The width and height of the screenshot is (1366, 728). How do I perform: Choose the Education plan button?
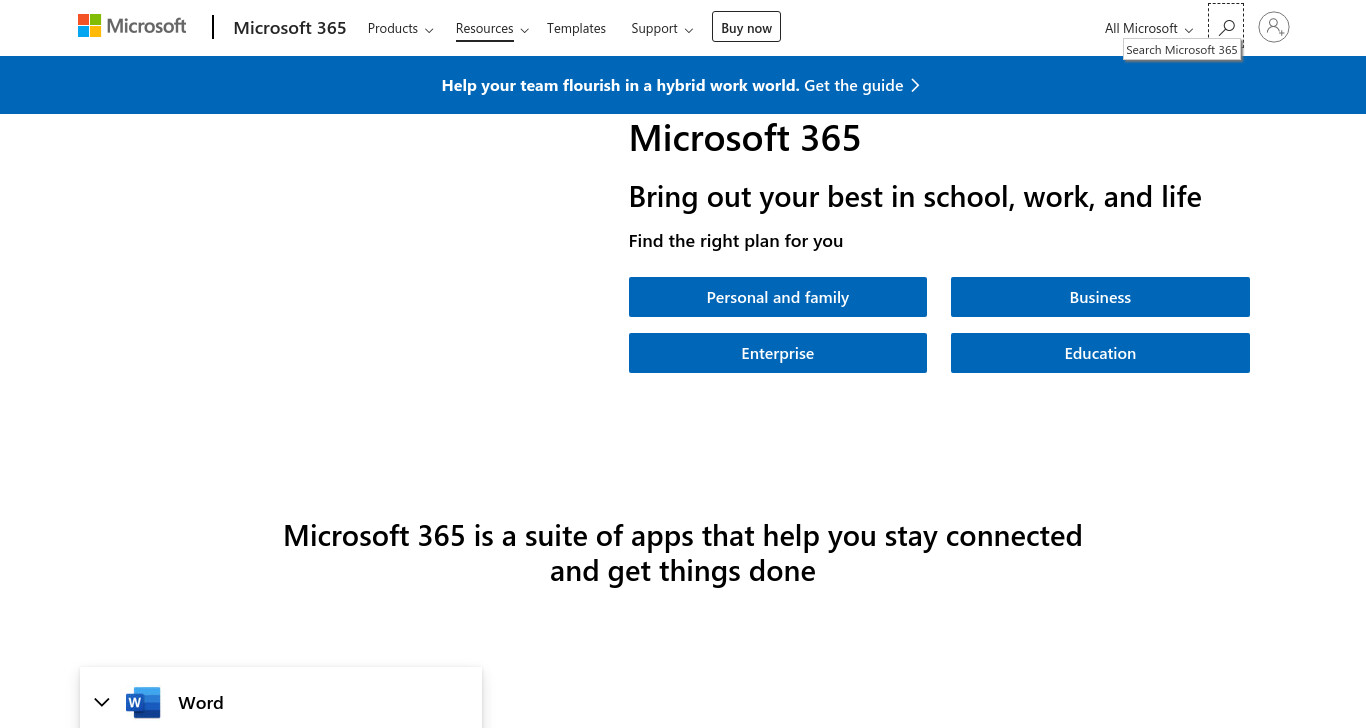(1100, 353)
